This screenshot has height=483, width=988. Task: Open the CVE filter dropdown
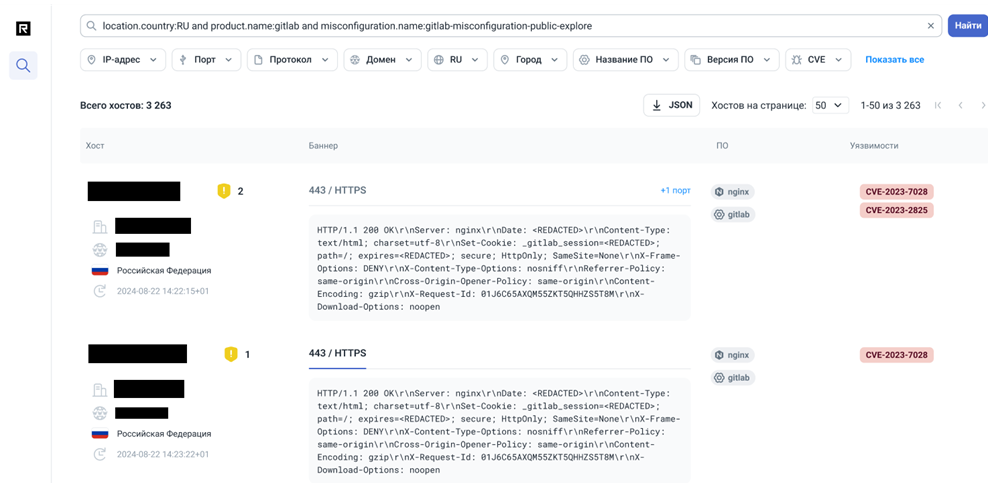pos(817,60)
